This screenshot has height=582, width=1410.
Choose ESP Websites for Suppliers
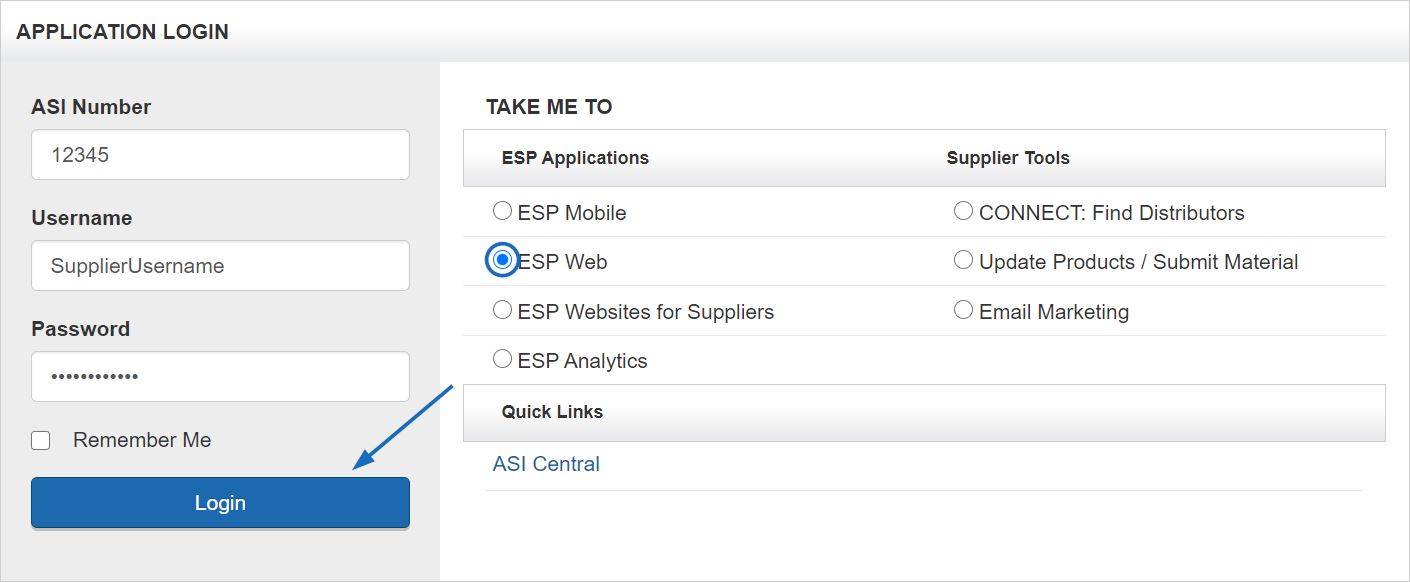click(x=502, y=309)
